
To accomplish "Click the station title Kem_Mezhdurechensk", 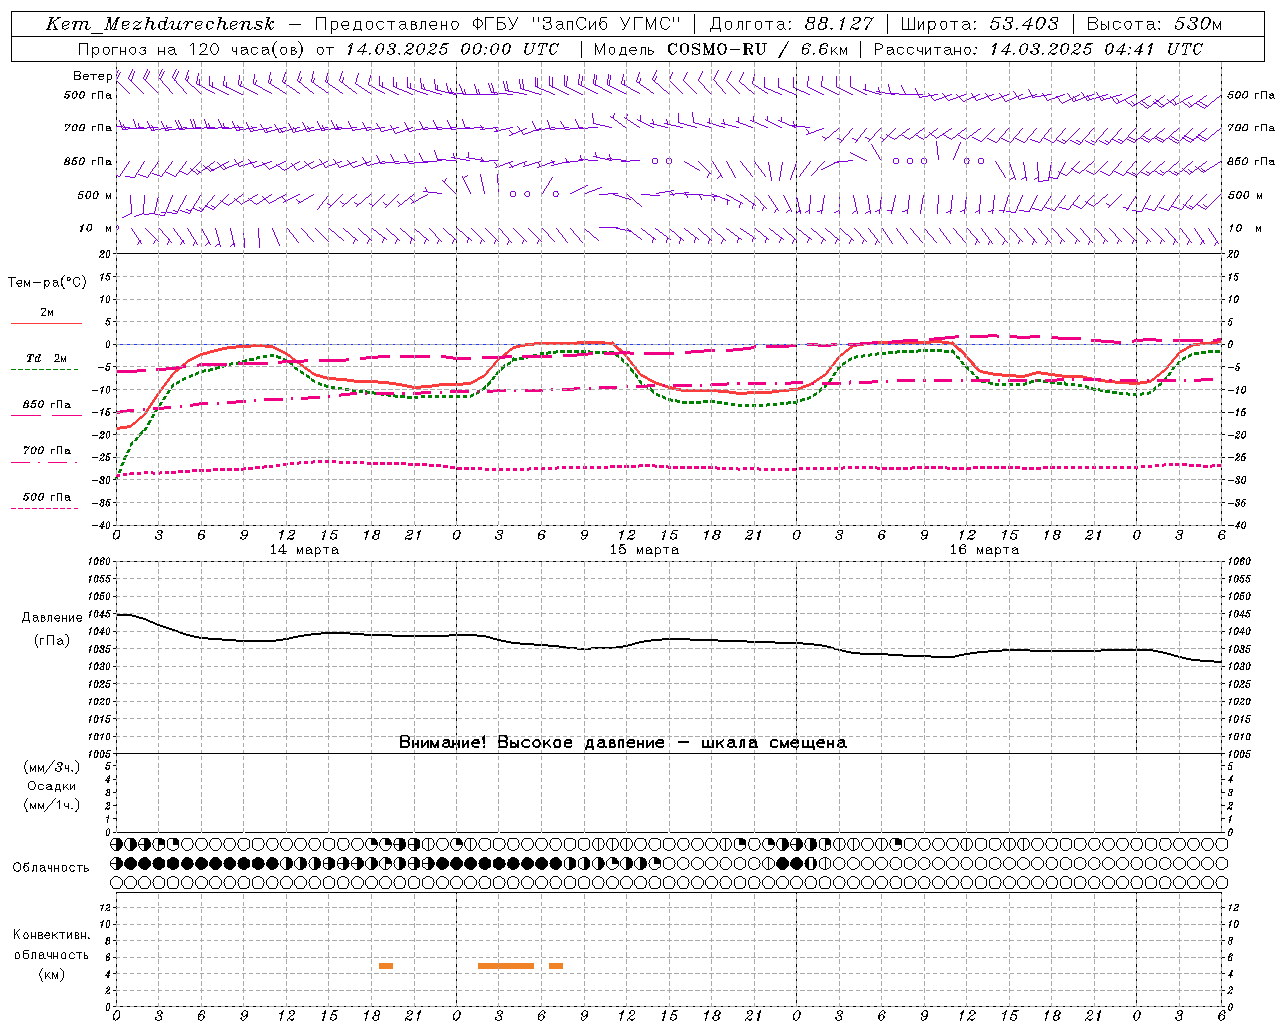I will pos(160,24).
